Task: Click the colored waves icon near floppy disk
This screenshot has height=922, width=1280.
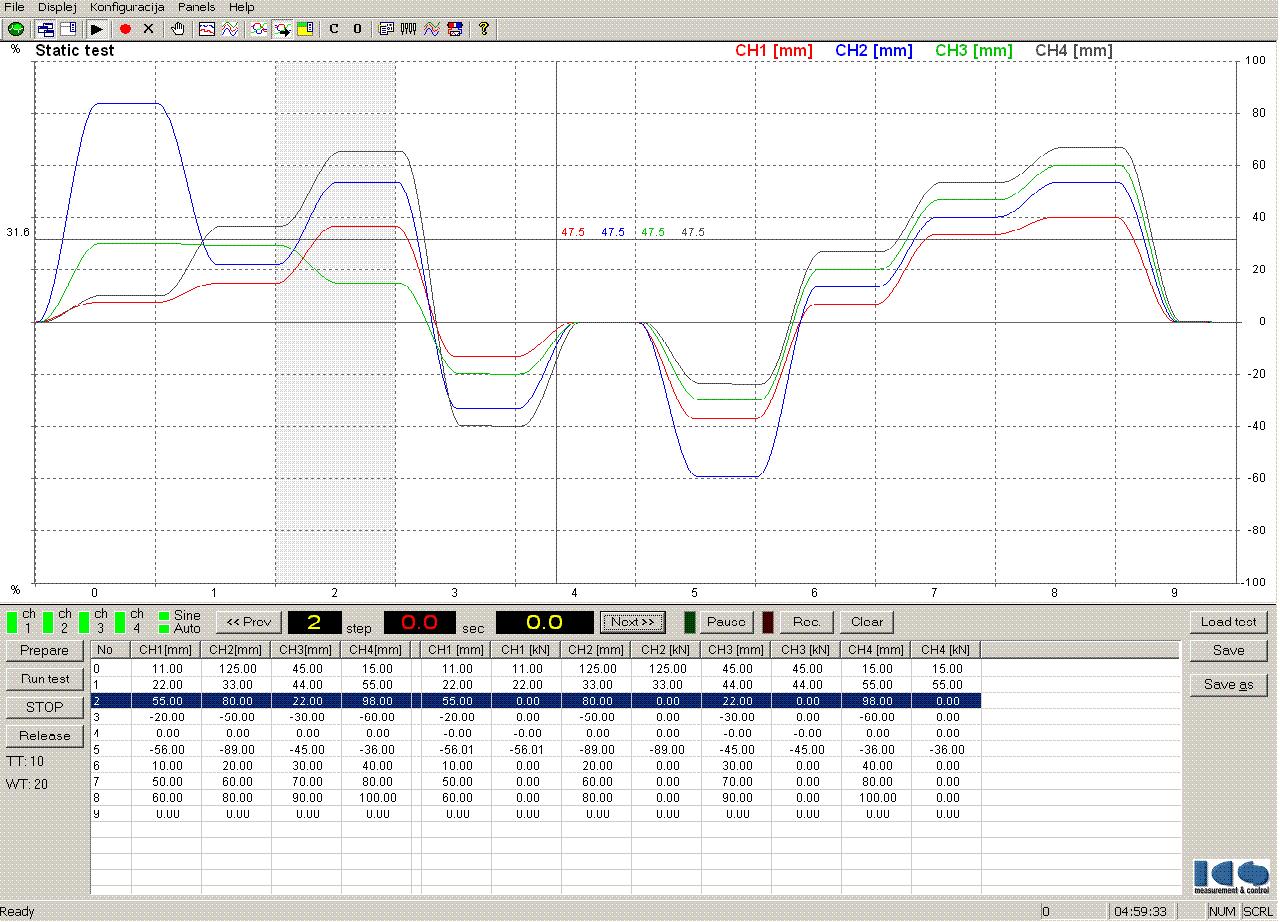Action: [x=432, y=29]
